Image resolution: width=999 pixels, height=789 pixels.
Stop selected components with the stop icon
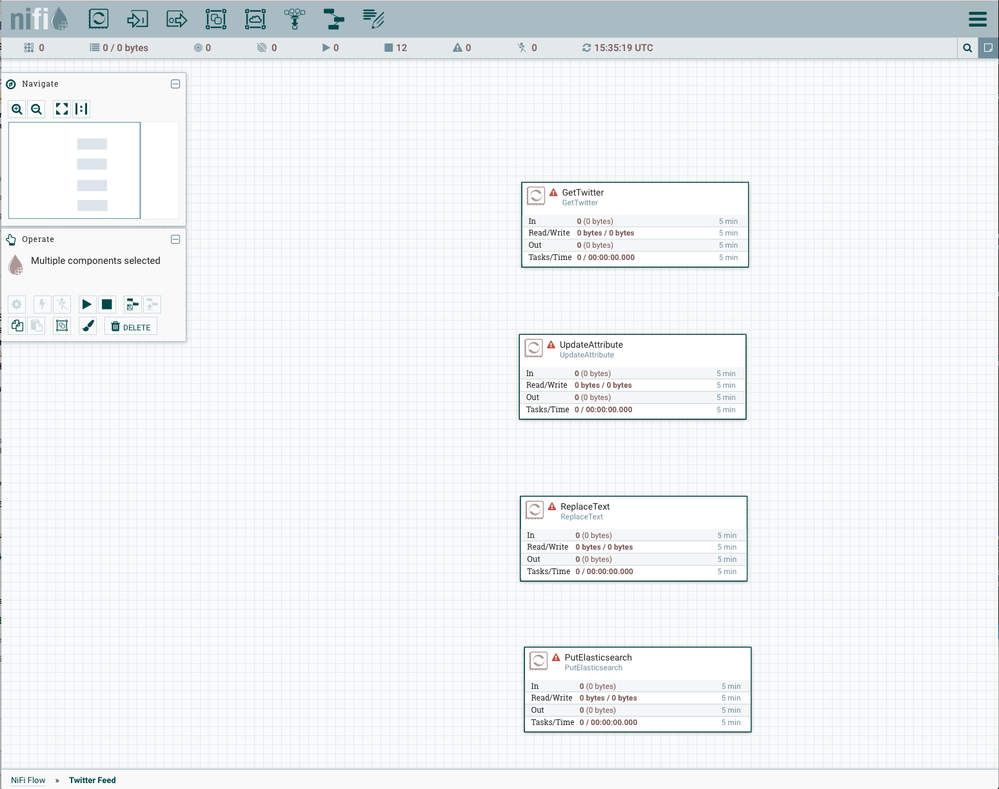[107, 304]
